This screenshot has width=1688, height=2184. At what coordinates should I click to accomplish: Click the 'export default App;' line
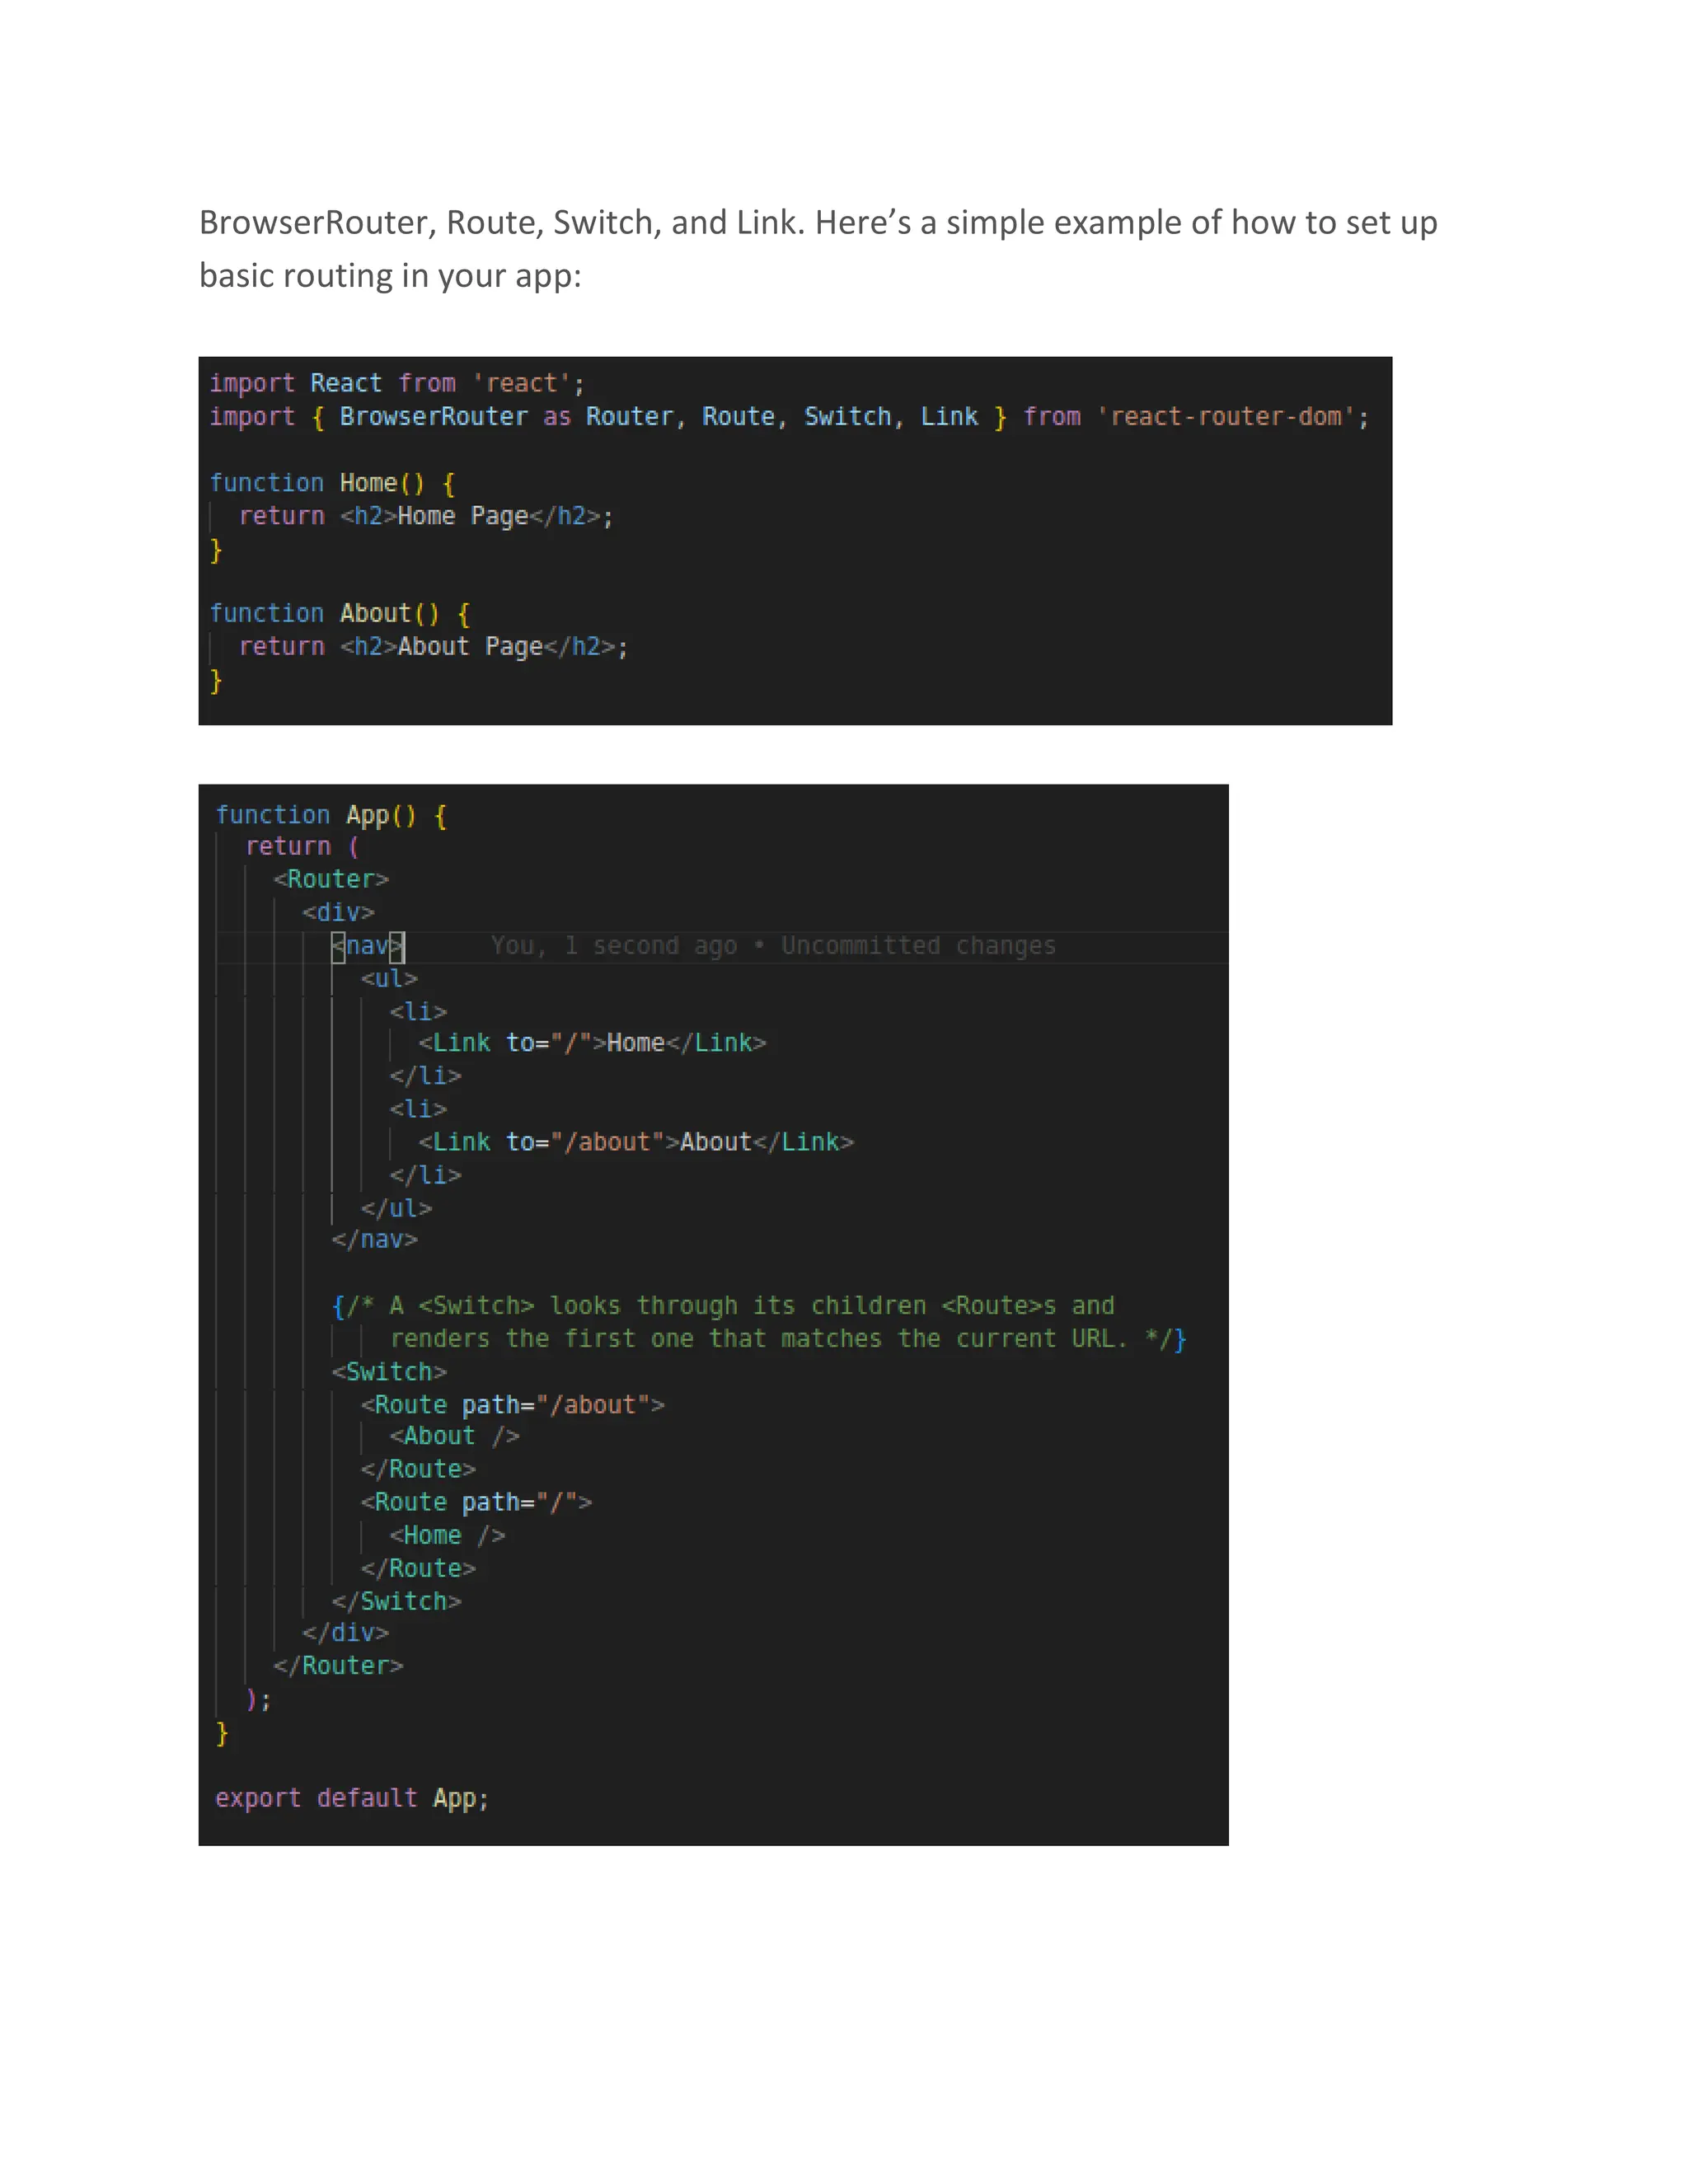tap(352, 1798)
